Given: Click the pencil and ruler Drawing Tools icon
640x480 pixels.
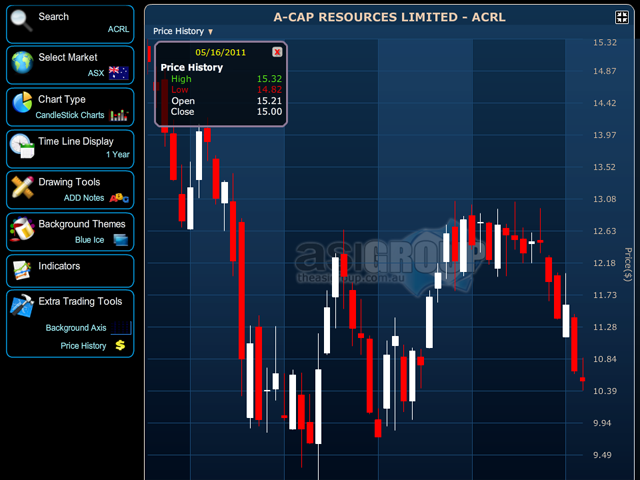Looking at the screenshot, I should pyautogui.click(x=22, y=187).
